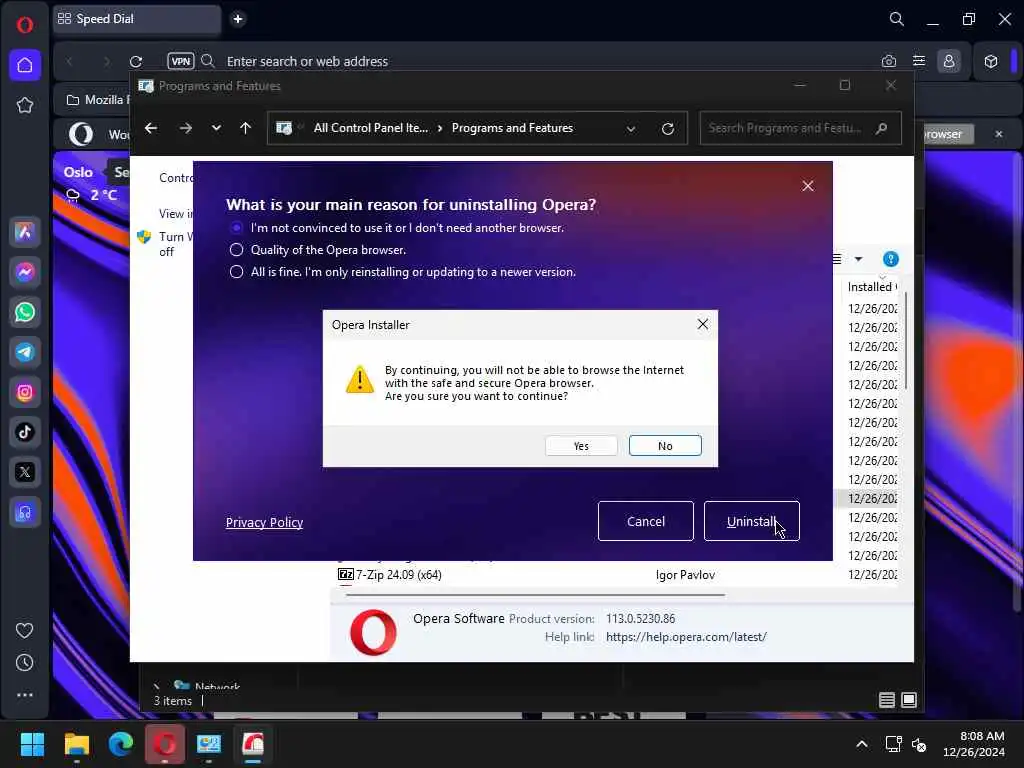Switch Explorer to large icons view
The image size is (1024, 768).
click(909, 700)
